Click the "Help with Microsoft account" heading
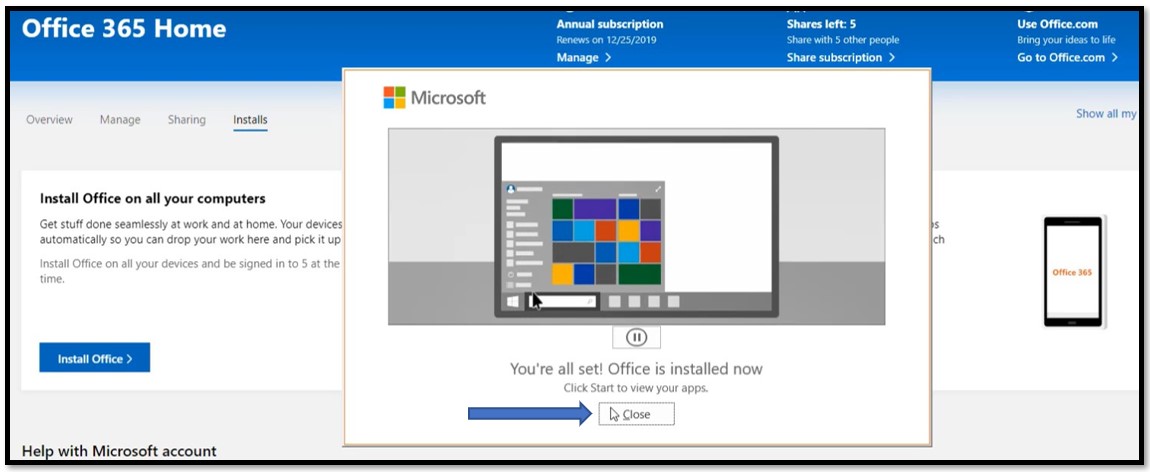This screenshot has width=1150, height=472. (x=119, y=451)
